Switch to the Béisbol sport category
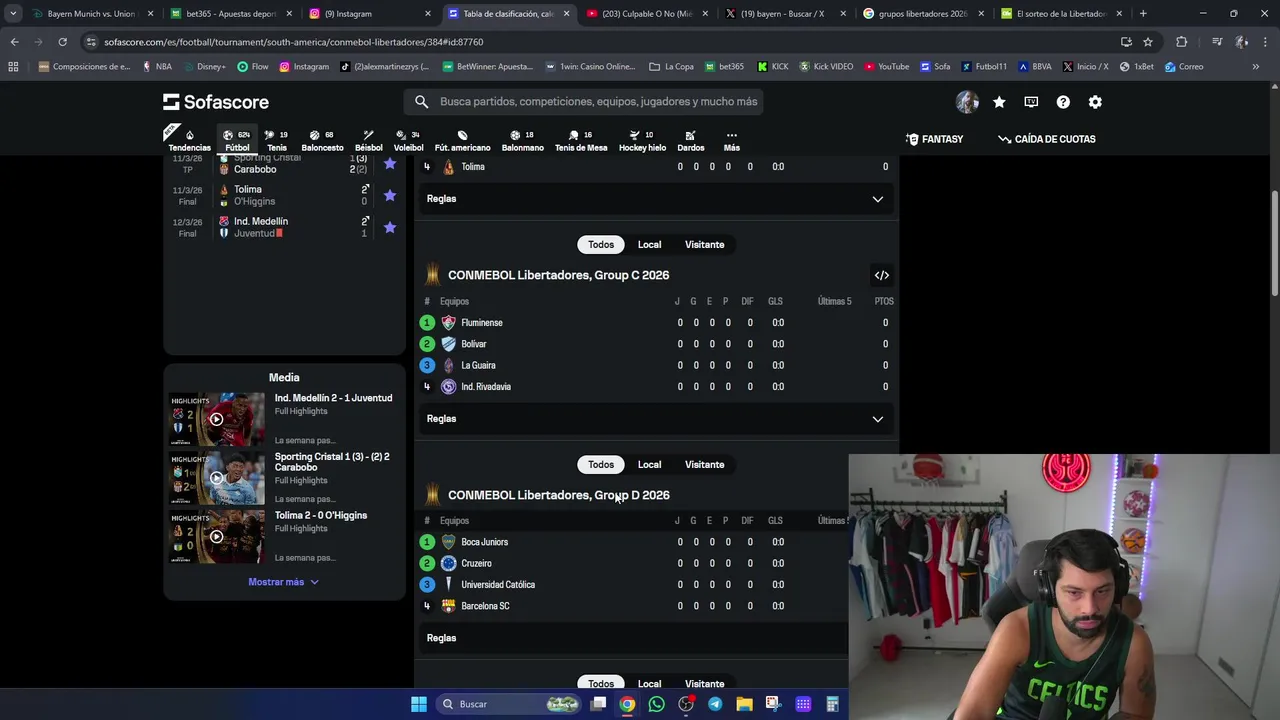This screenshot has height=720, width=1280. pos(368,140)
